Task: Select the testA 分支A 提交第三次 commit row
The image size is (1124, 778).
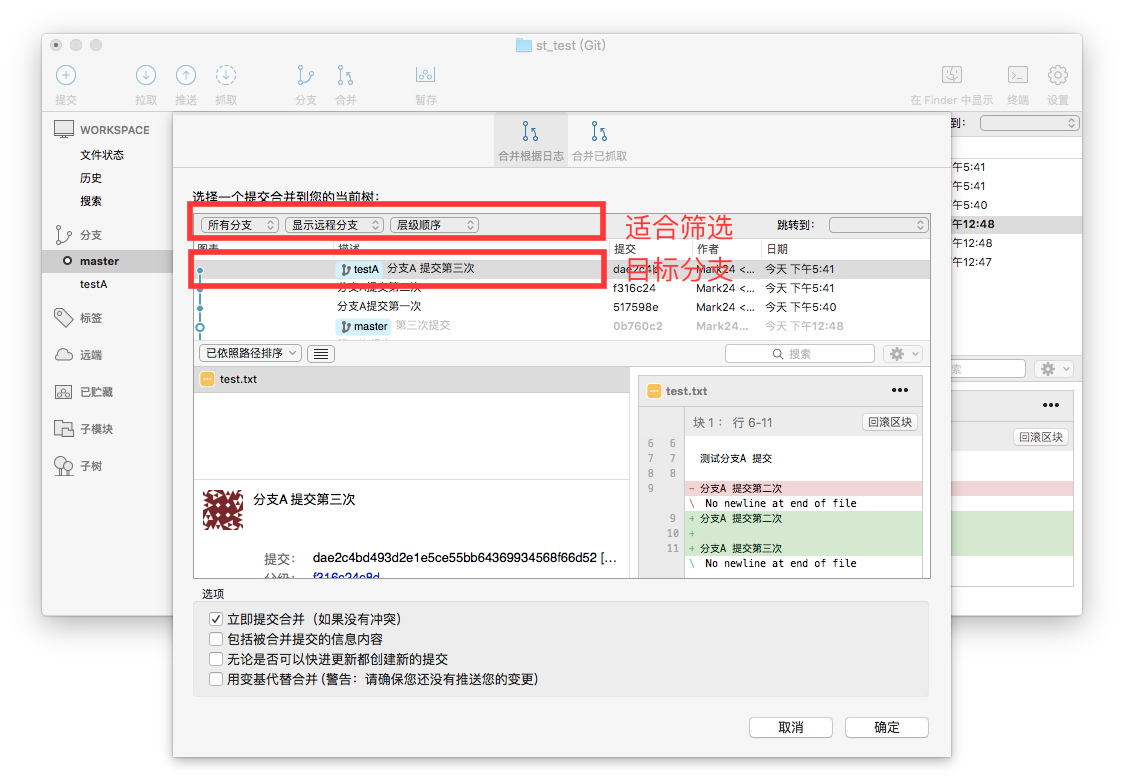Action: click(x=562, y=269)
